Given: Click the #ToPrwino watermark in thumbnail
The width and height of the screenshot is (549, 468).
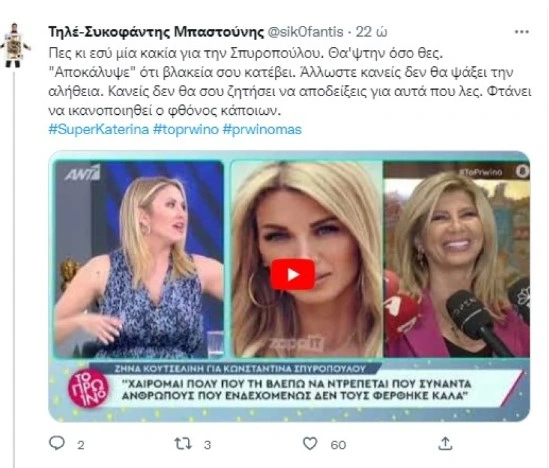Looking at the screenshot, I should pyautogui.click(x=481, y=172).
